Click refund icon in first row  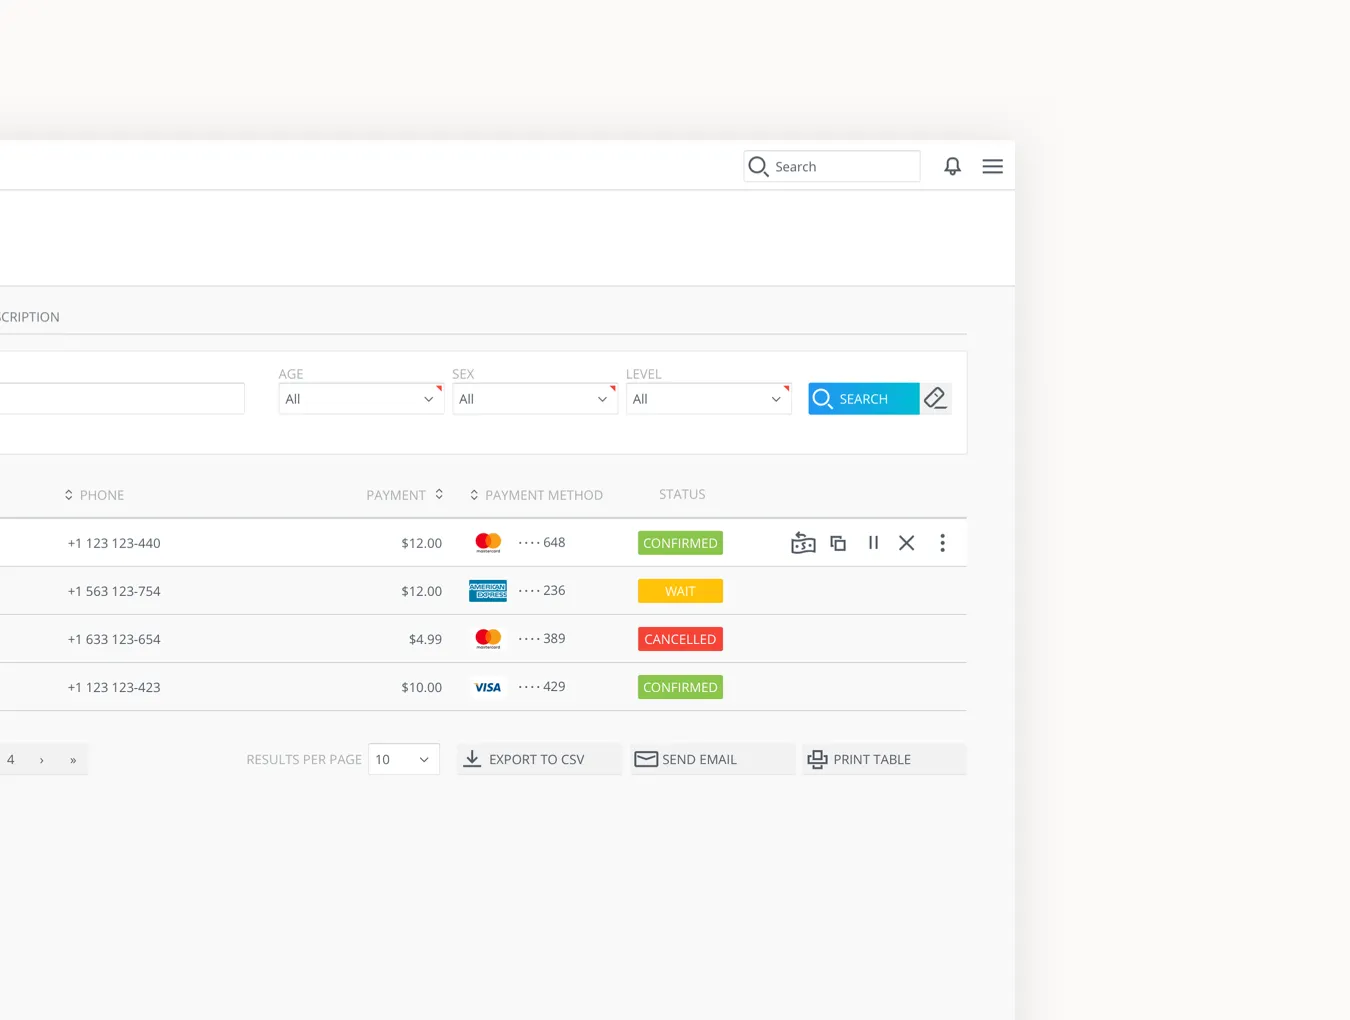[803, 543]
